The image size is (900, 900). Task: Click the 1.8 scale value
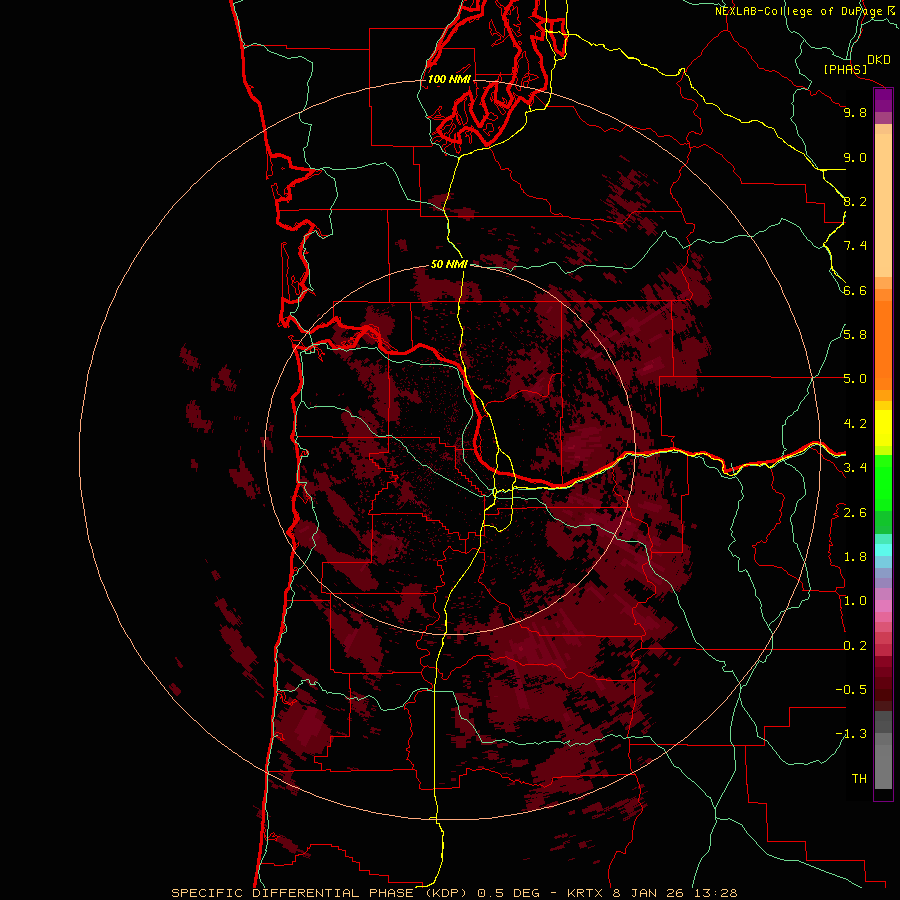pyautogui.click(x=855, y=557)
